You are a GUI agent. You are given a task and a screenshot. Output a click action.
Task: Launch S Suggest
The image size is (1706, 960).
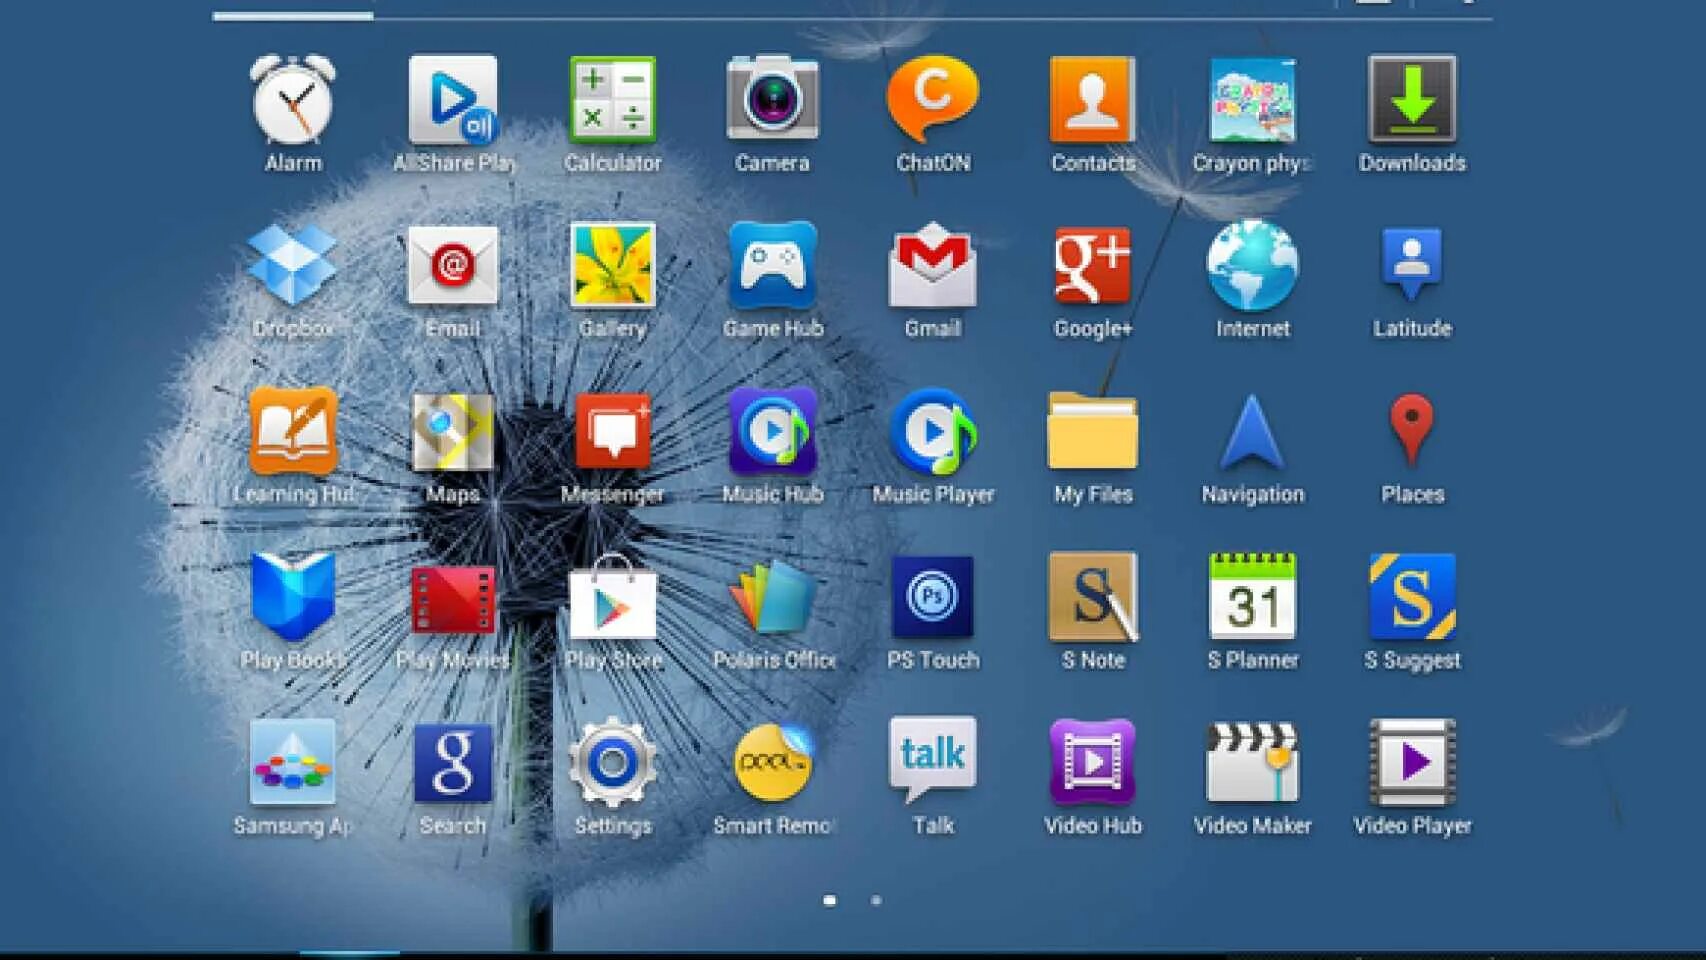1412,597
